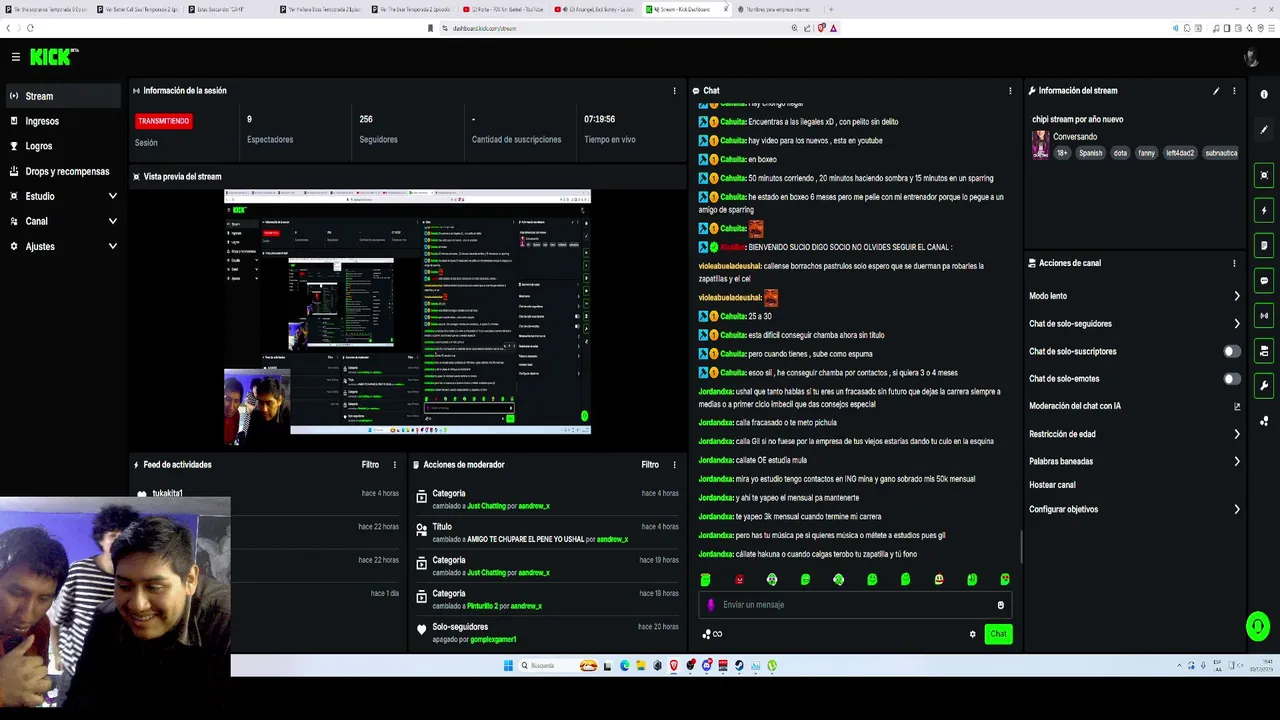The width and height of the screenshot is (1280, 720).
Task: Focus the Enviar un mensaje input
Action: (853, 605)
